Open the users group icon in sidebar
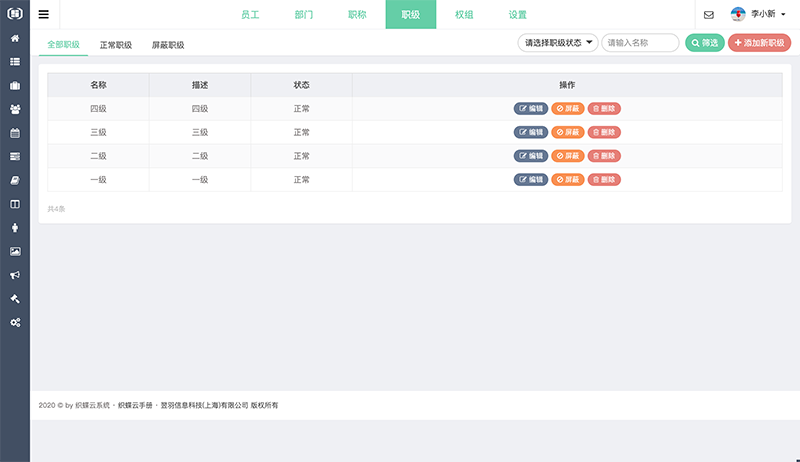The height and width of the screenshot is (462, 800). click(15, 109)
